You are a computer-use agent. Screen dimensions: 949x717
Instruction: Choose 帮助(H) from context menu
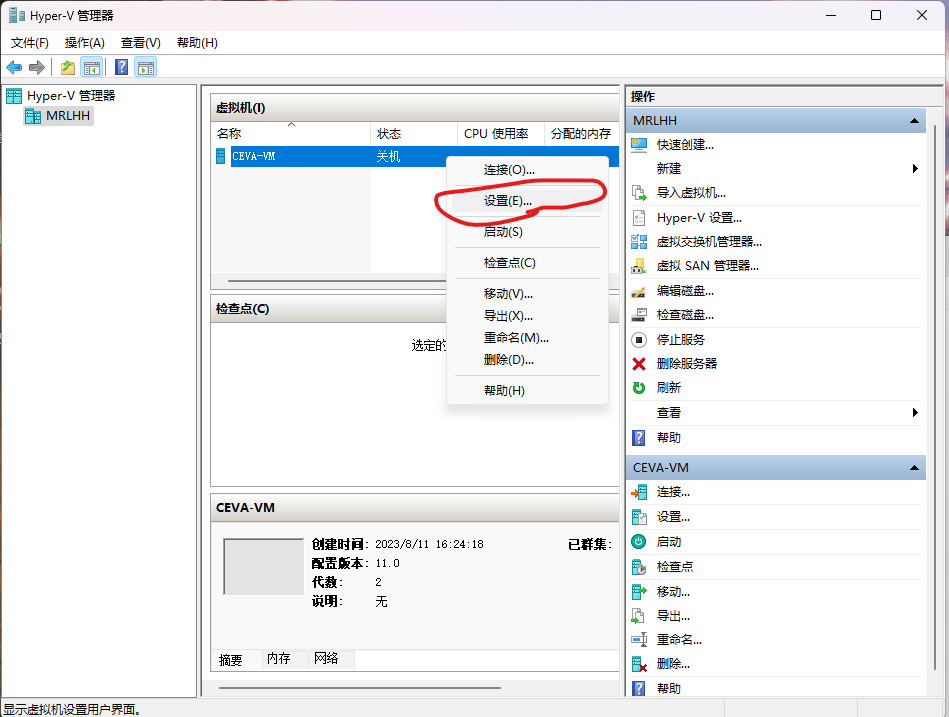click(x=527, y=391)
